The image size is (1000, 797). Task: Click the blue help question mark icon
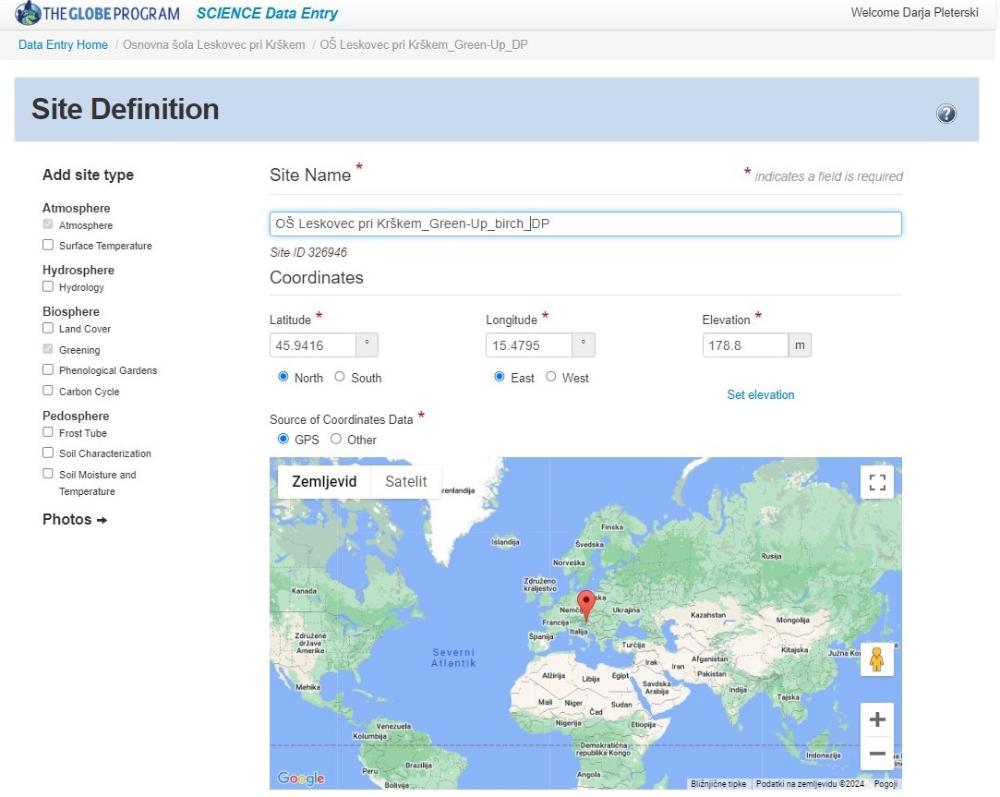coord(944,114)
